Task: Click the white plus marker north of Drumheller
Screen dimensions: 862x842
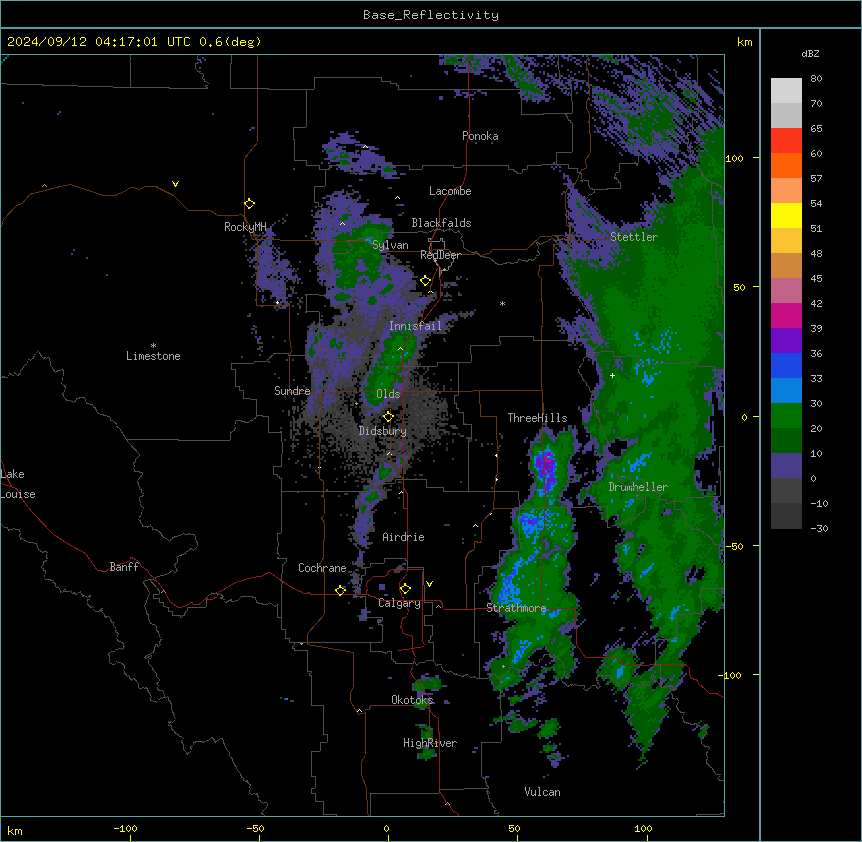Action: [x=612, y=375]
